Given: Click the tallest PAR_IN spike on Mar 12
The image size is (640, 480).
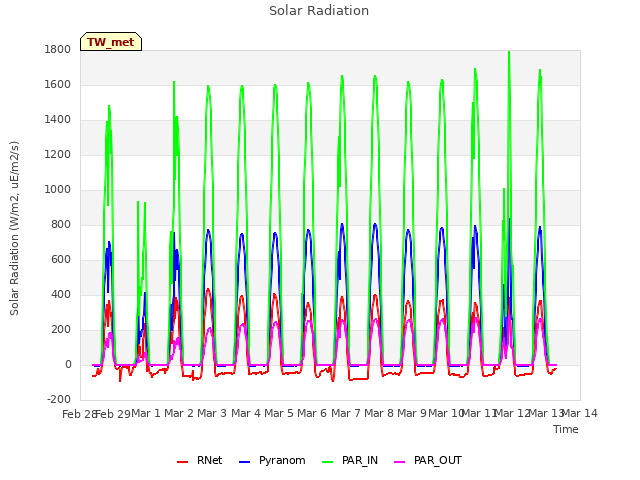Looking at the screenshot, I should click(x=509, y=52).
